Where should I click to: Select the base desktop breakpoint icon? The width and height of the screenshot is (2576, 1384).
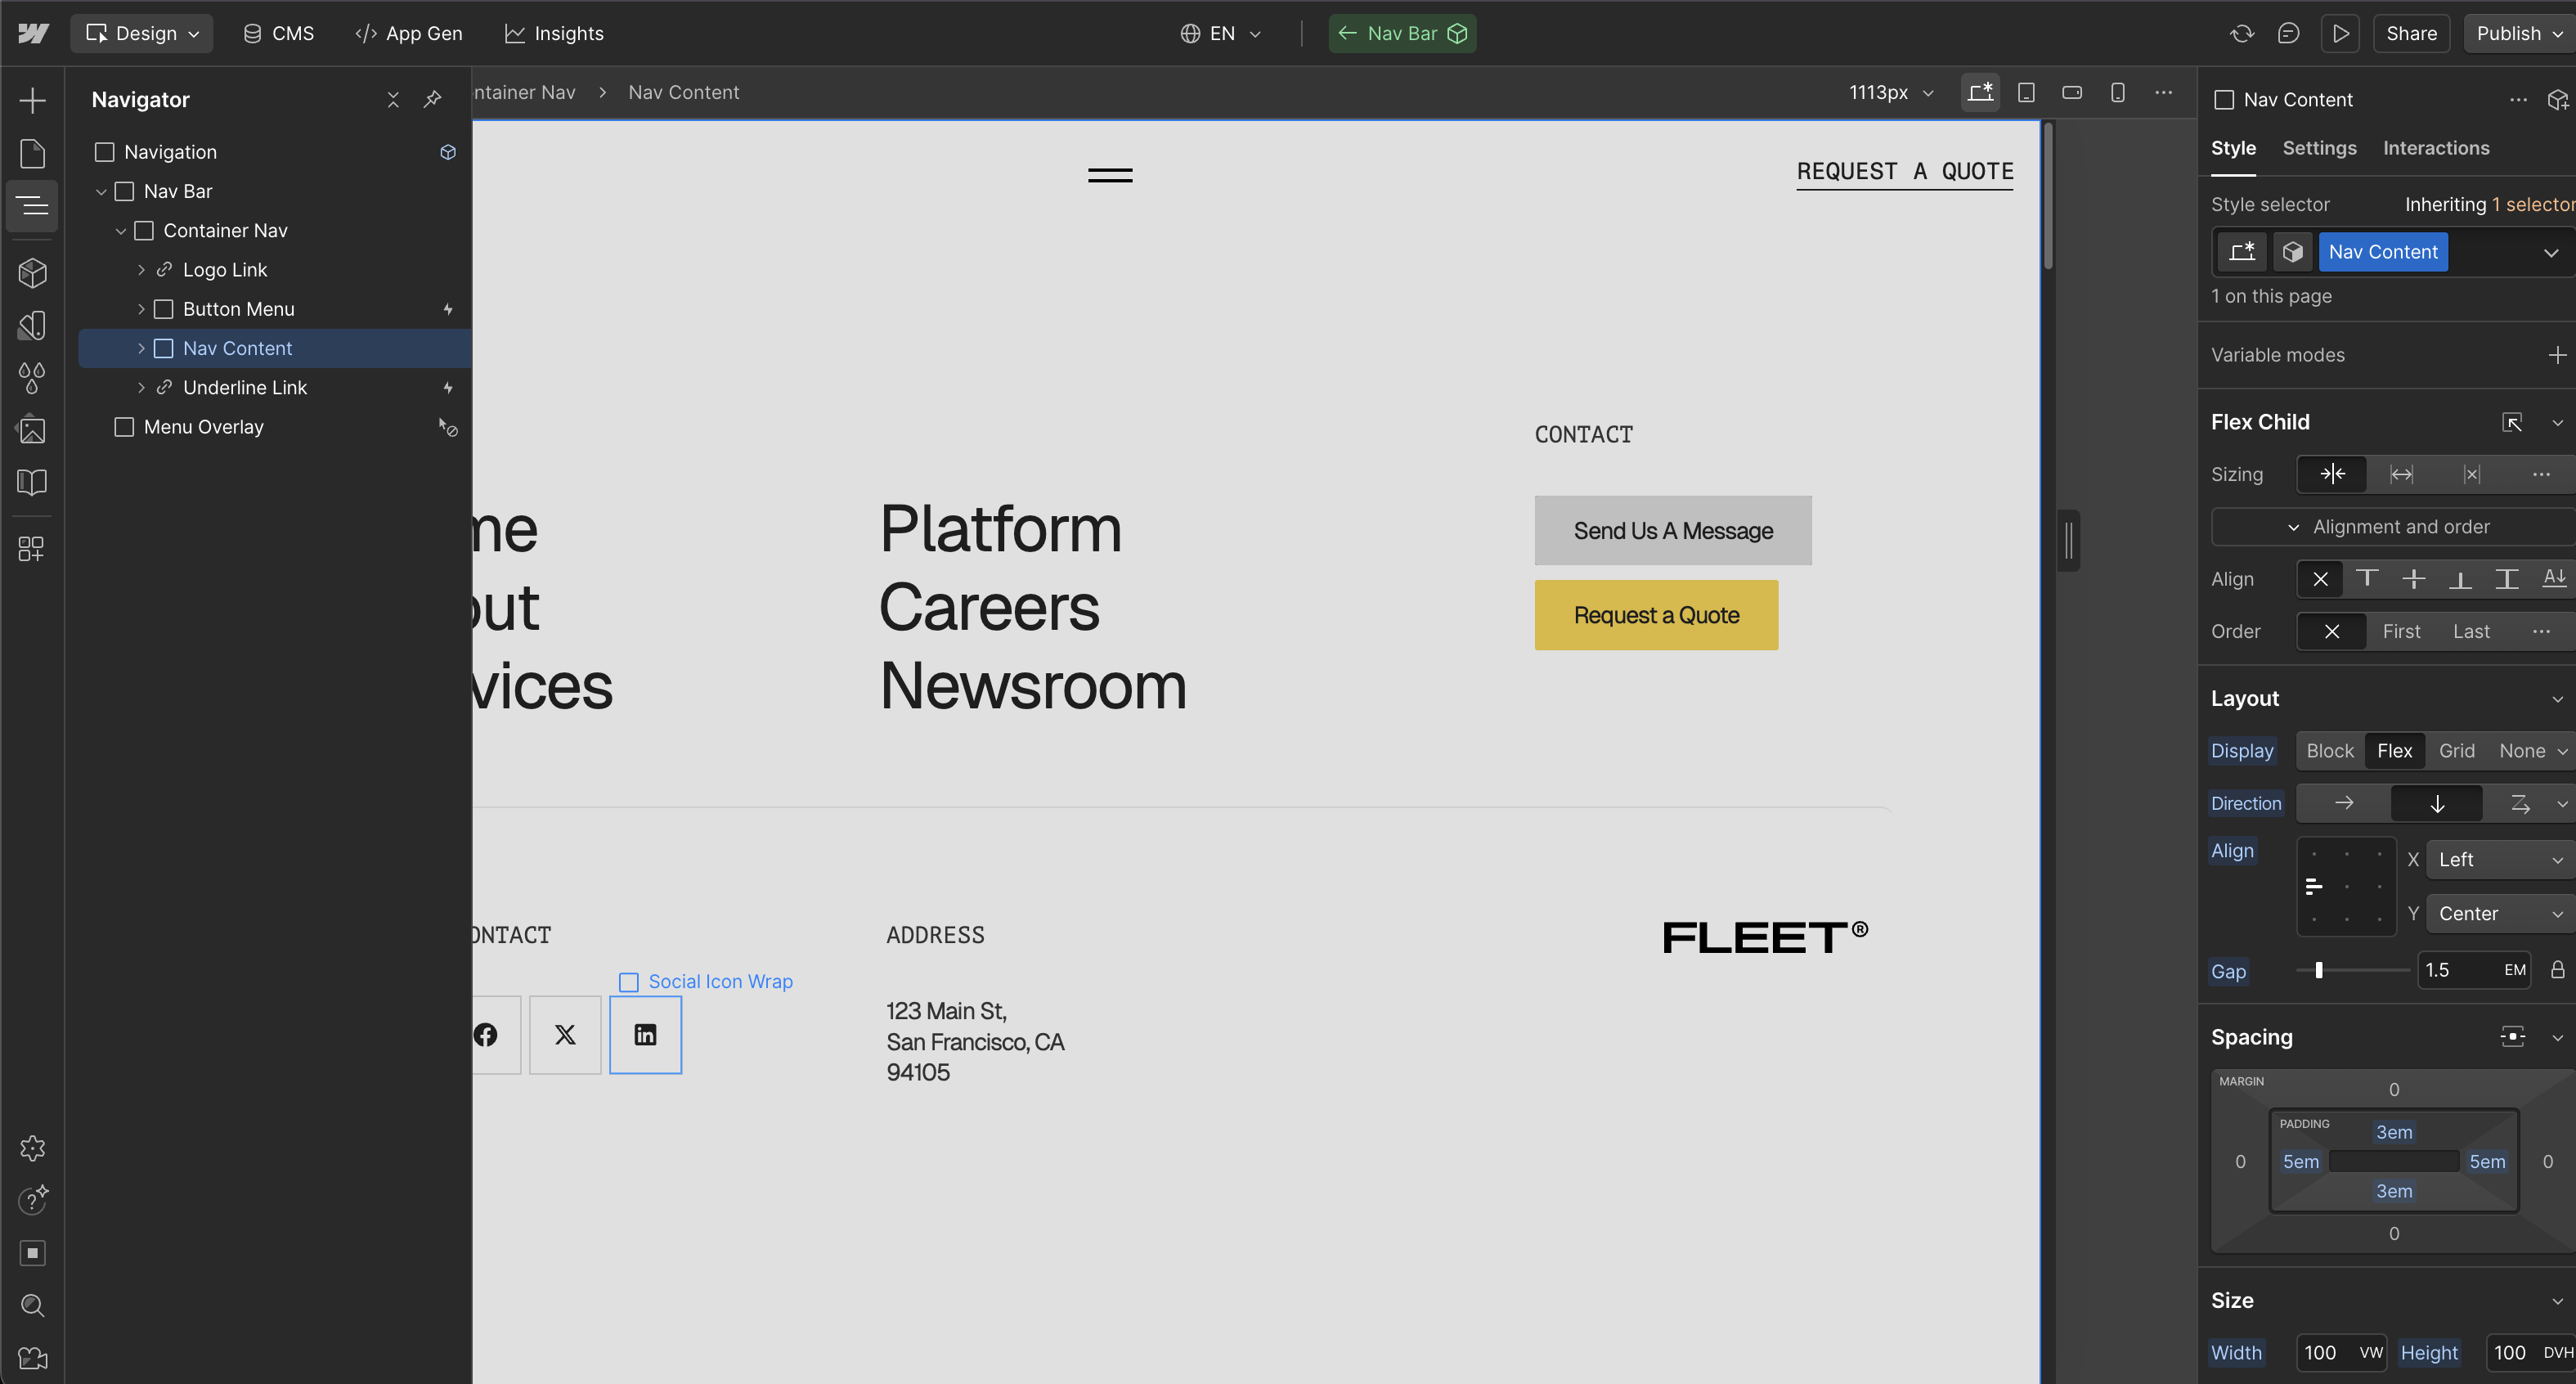point(1980,92)
